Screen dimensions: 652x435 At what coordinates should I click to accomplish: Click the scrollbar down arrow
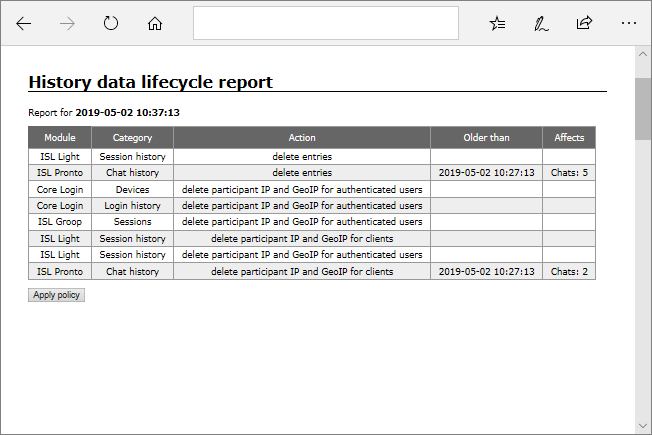(x=643, y=426)
